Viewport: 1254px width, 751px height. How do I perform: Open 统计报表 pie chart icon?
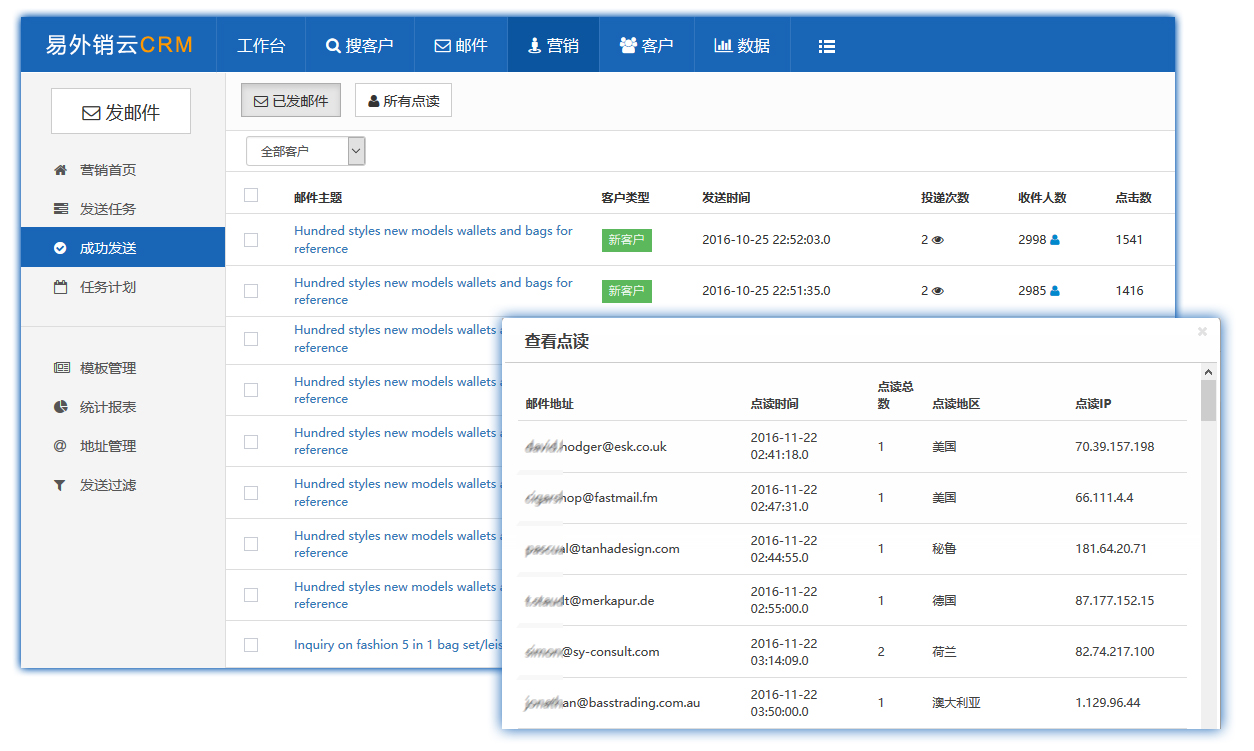(60, 407)
